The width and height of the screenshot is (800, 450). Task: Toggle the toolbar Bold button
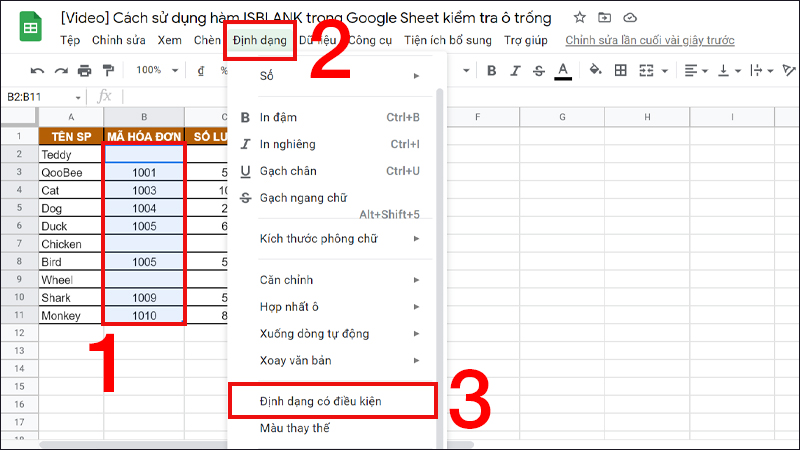coord(491,70)
